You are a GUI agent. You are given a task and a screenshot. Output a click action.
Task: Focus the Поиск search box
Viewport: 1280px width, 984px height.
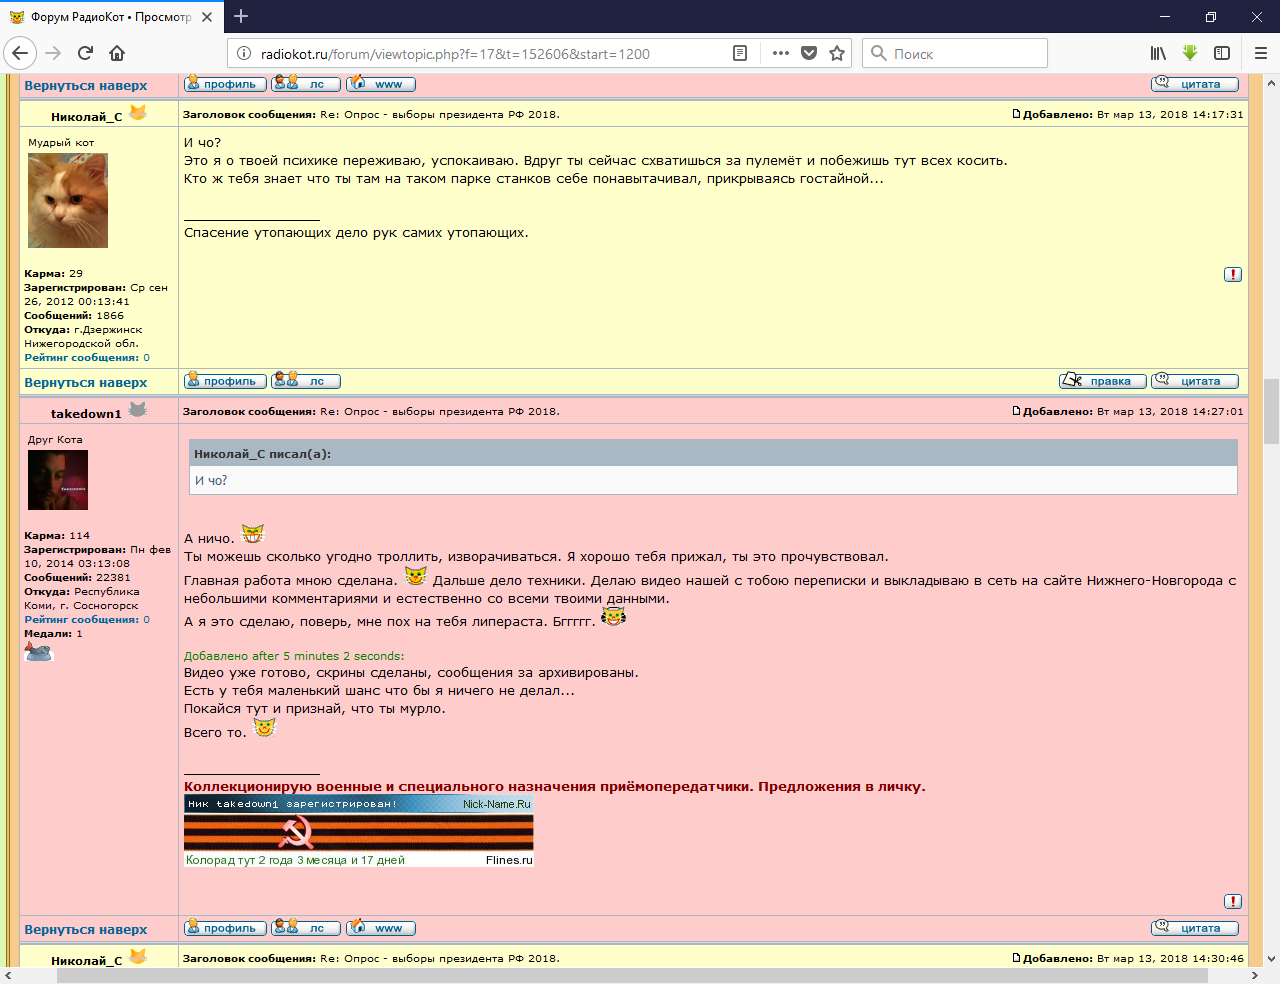(955, 53)
